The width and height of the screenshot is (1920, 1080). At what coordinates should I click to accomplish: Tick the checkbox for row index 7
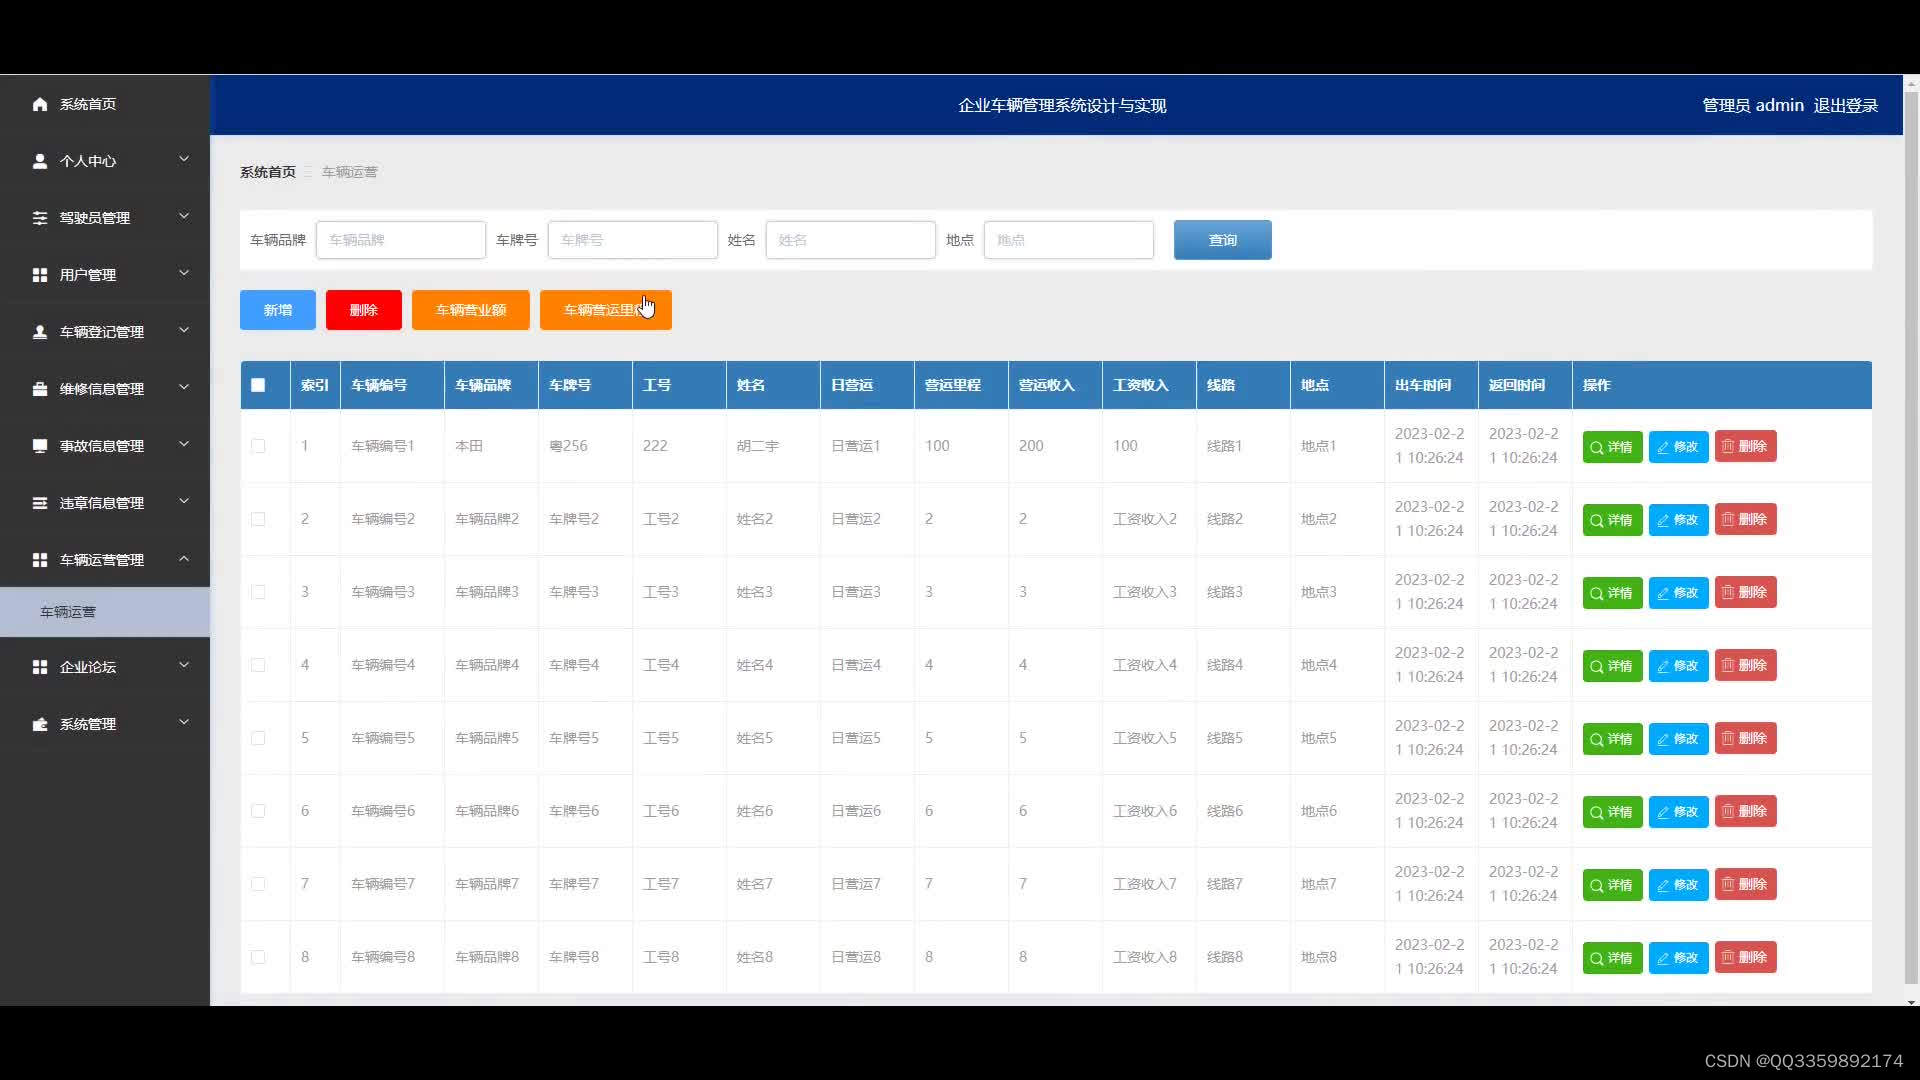pos(258,884)
